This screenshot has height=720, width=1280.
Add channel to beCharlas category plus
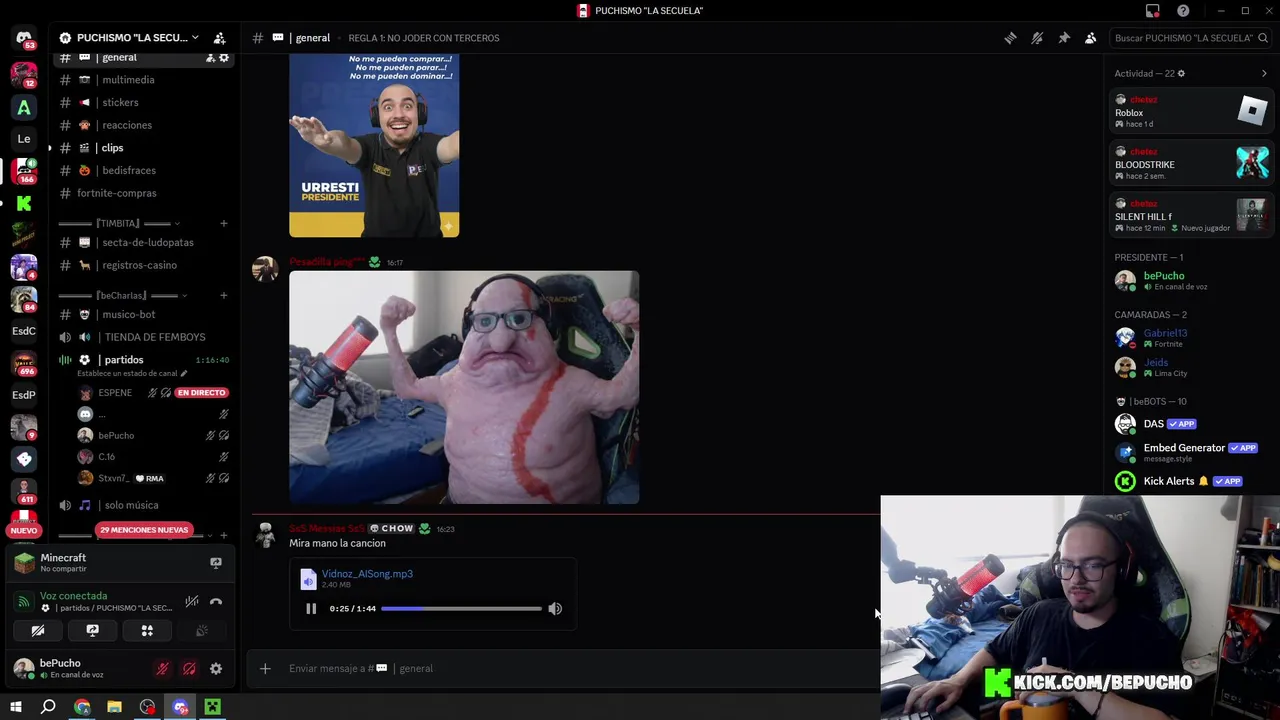[224, 295]
